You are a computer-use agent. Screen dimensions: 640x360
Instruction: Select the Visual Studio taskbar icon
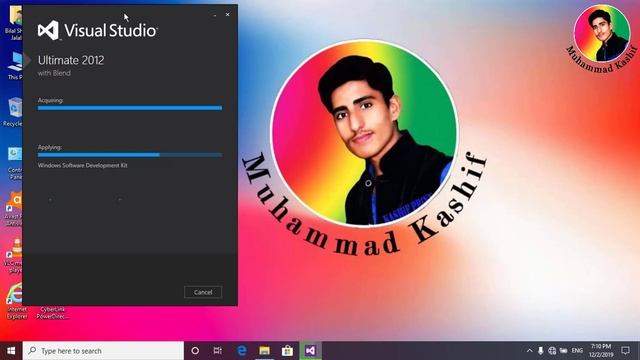coord(310,351)
